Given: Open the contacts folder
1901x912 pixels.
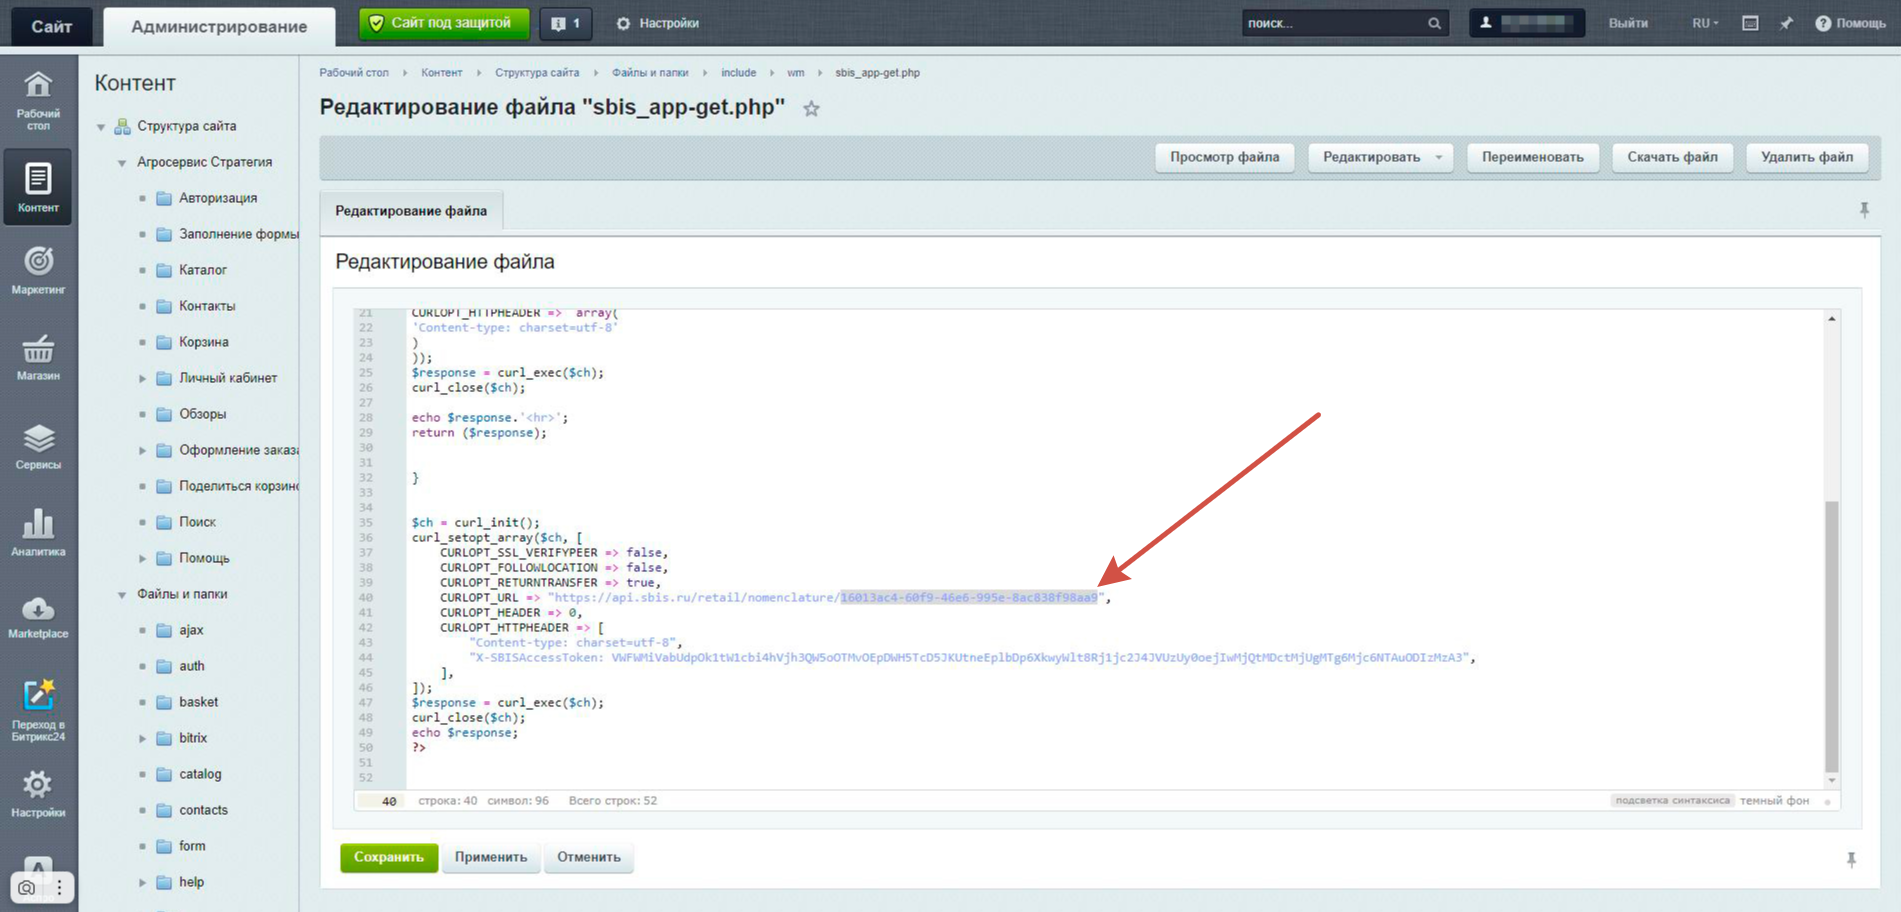Looking at the screenshot, I should click(192, 810).
